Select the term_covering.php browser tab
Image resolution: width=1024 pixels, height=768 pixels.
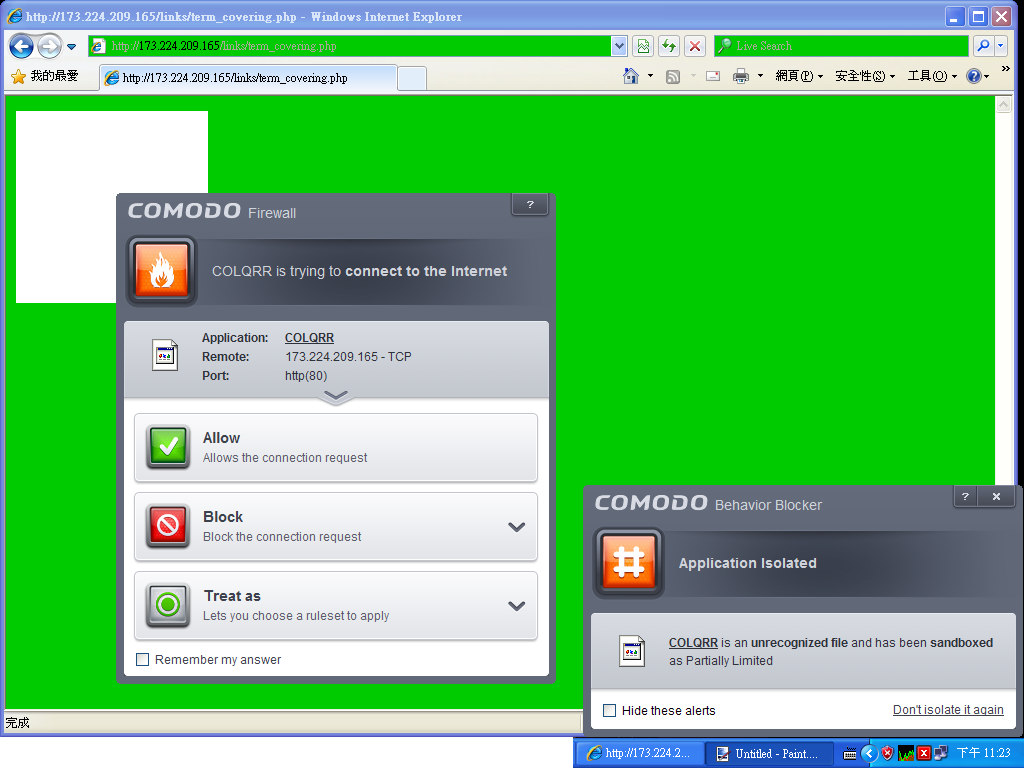coord(248,78)
